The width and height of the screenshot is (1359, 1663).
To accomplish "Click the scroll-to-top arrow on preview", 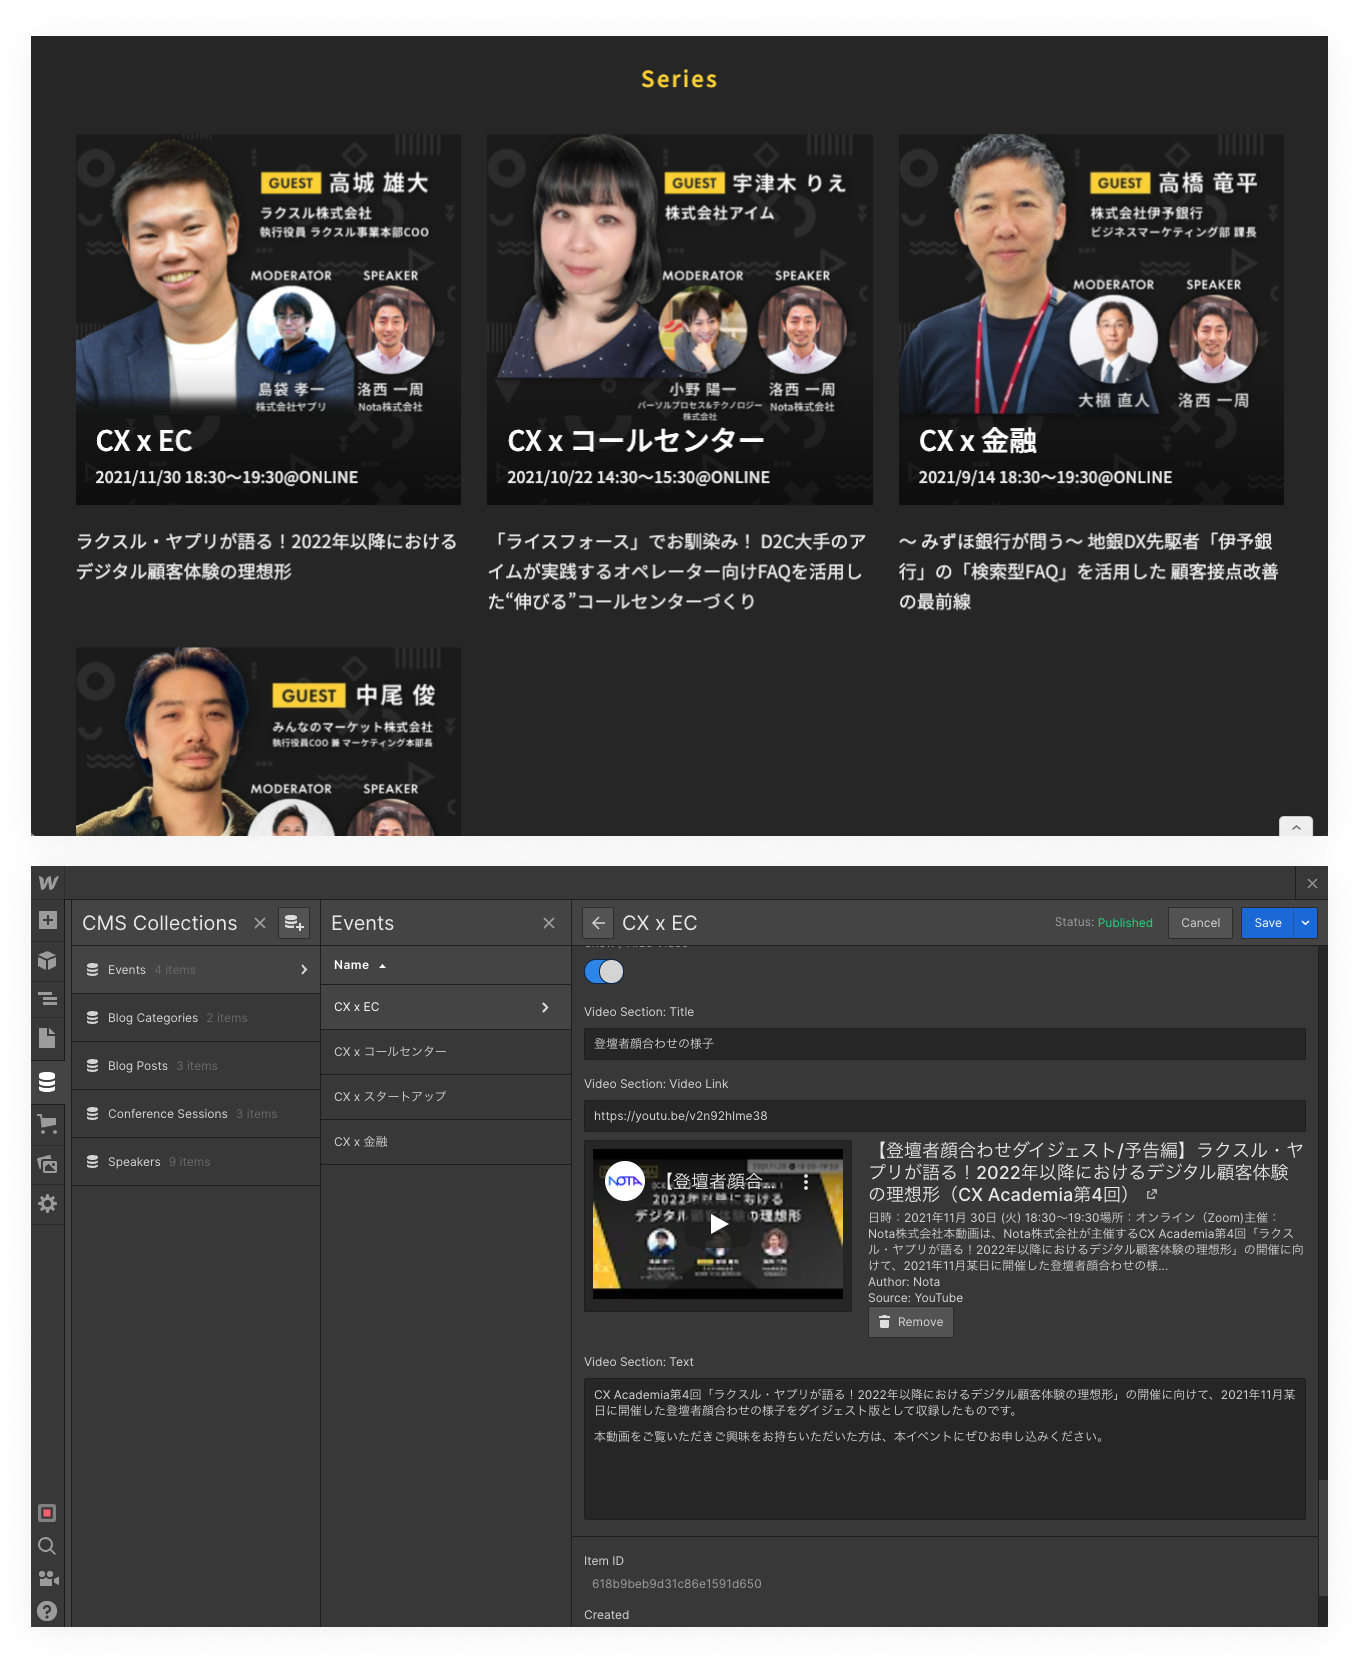I will [1296, 827].
